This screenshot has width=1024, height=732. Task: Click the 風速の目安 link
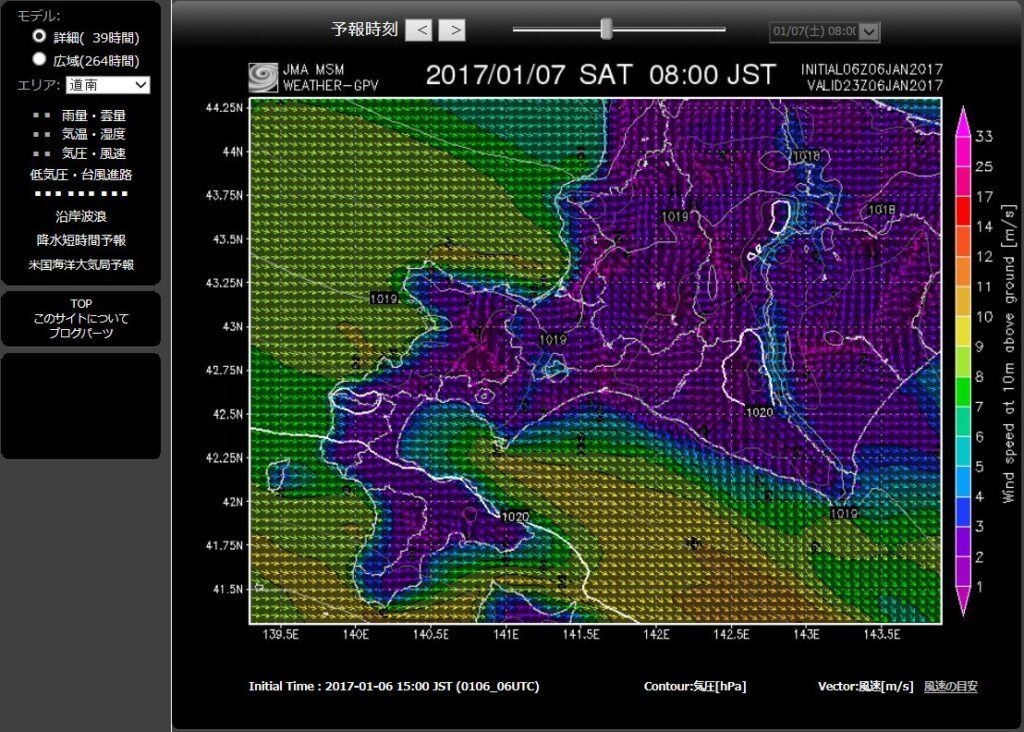[950, 686]
